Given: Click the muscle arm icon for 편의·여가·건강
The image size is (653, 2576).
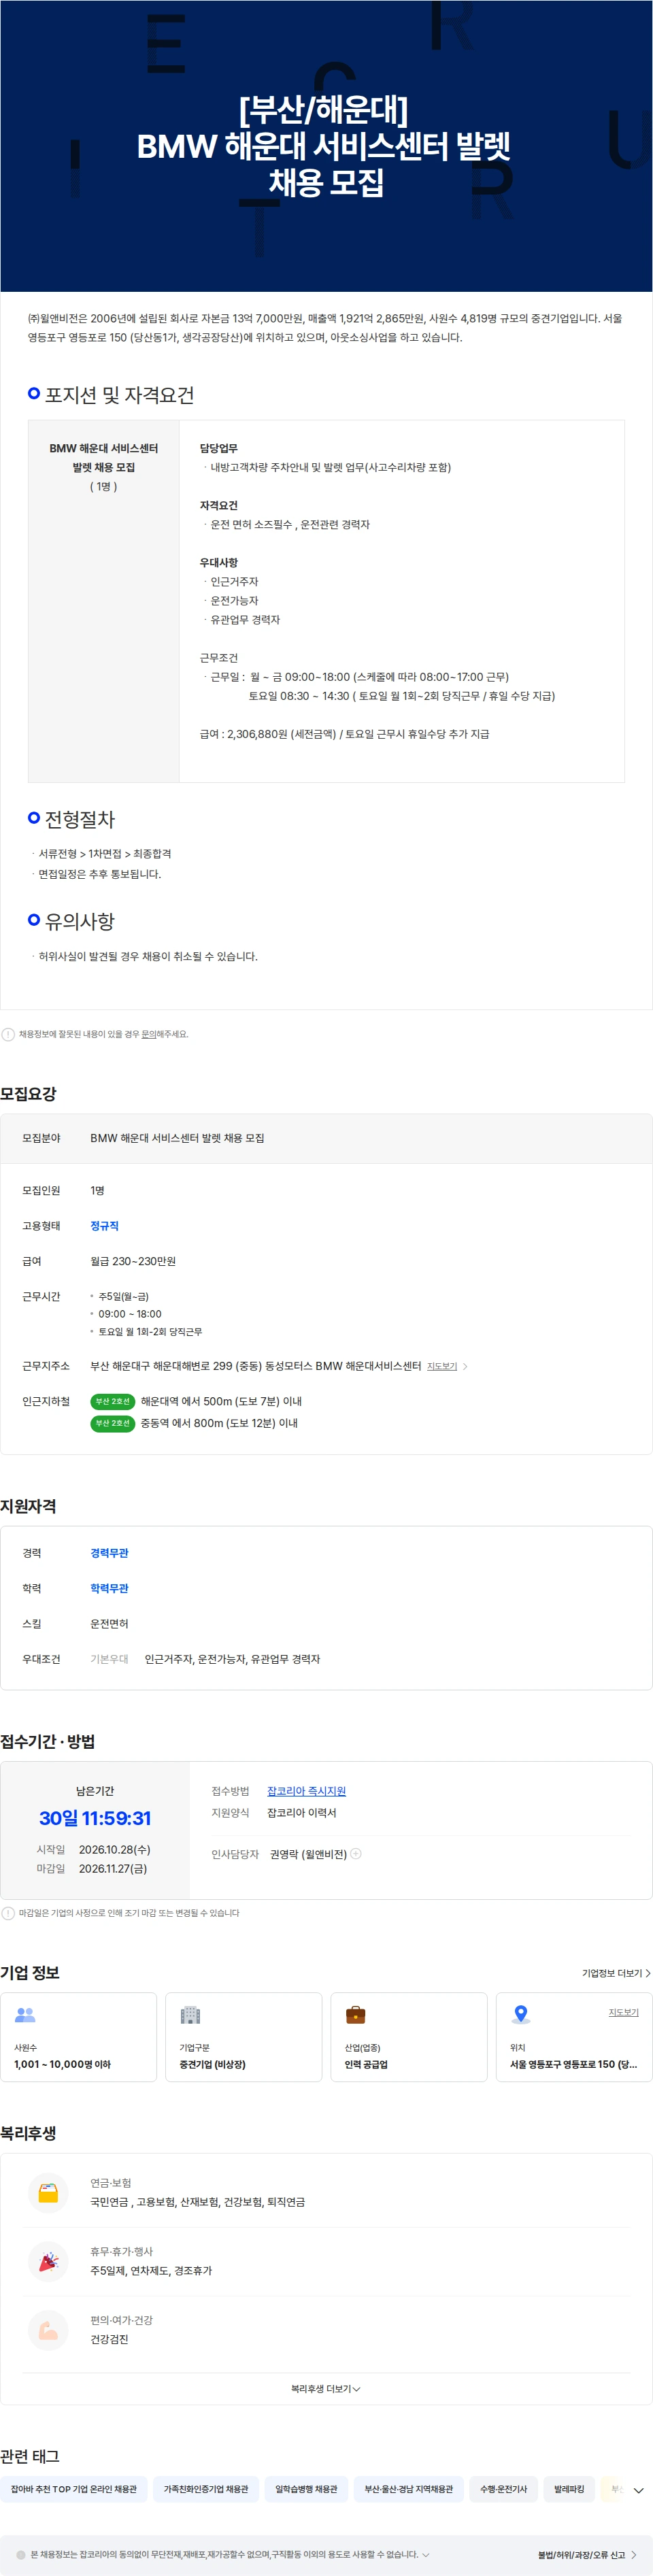Looking at the screenshot, I should [48, 2330].
